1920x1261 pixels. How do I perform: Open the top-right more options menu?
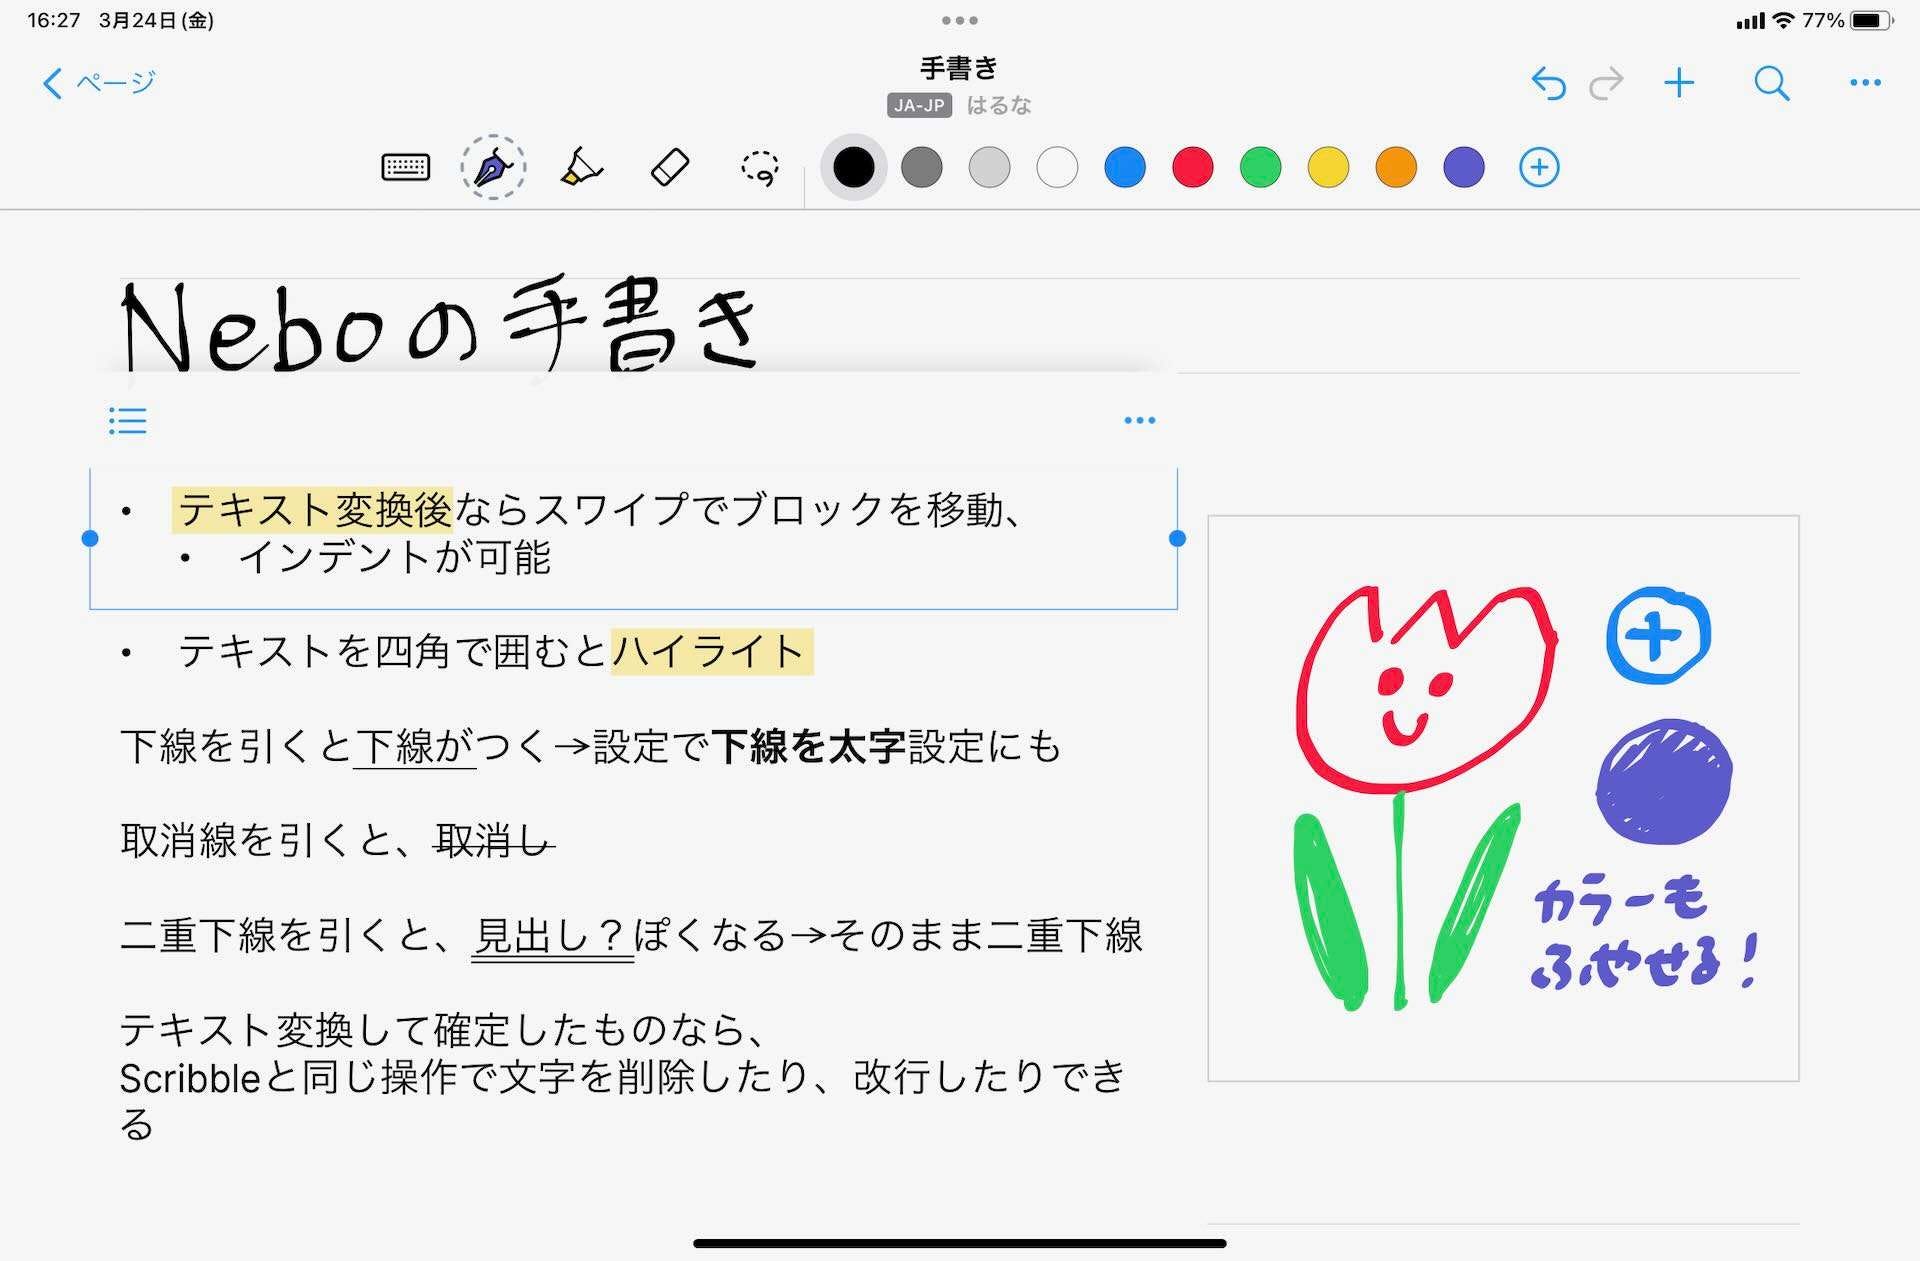pos(1865,83)
